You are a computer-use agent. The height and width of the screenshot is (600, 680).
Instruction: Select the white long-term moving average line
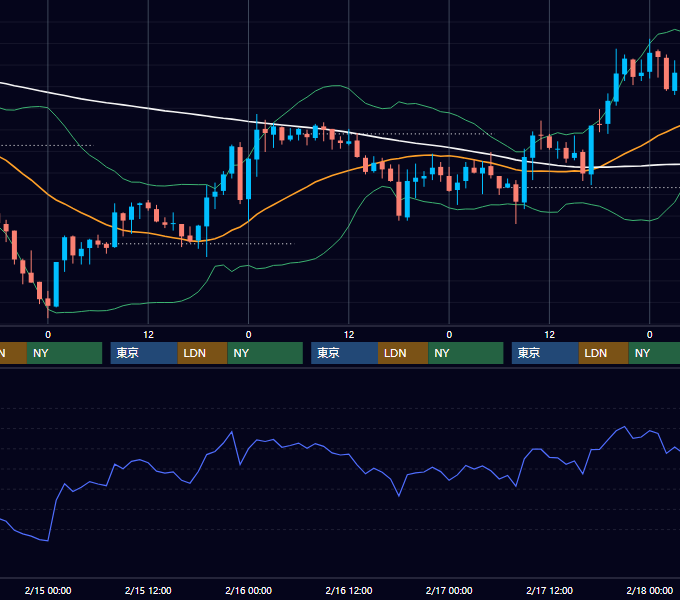147,108
